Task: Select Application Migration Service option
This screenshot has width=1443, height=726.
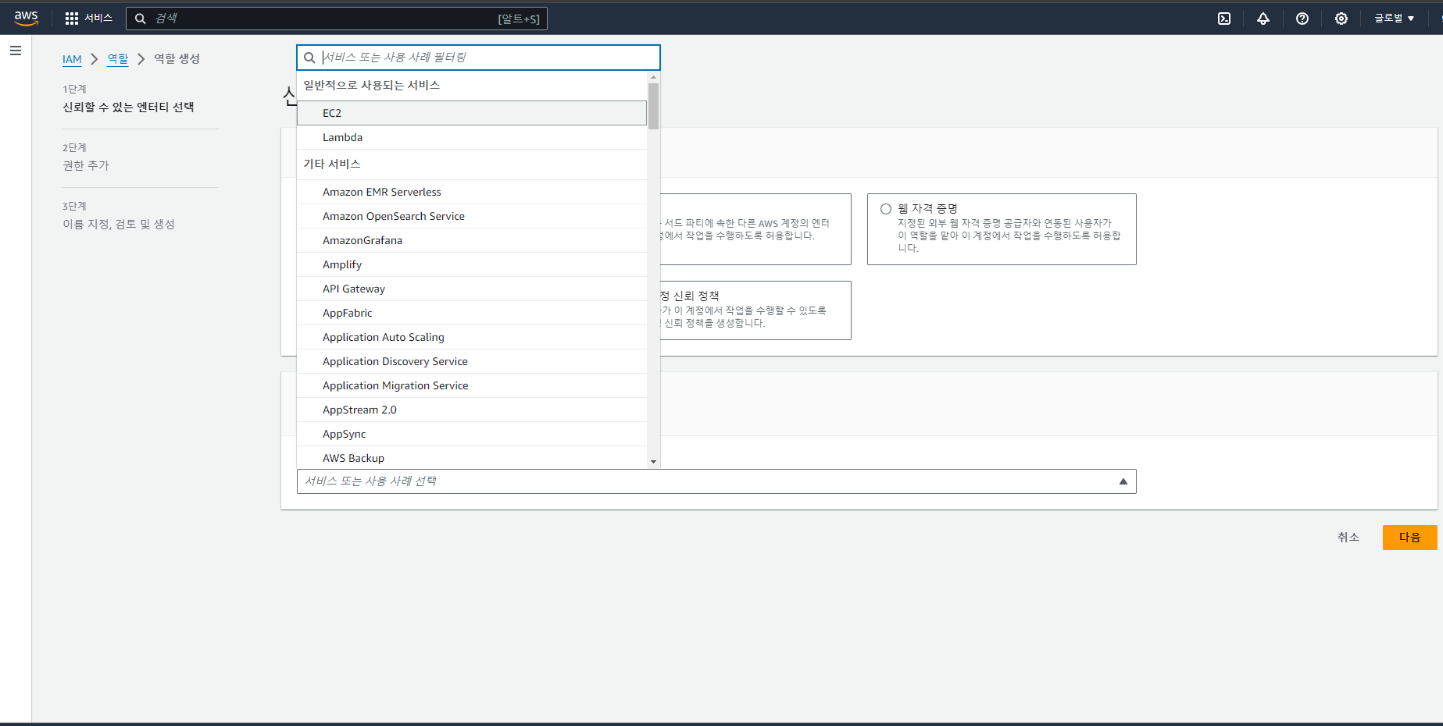Action: pyautogui.click(x=472, y=385)
